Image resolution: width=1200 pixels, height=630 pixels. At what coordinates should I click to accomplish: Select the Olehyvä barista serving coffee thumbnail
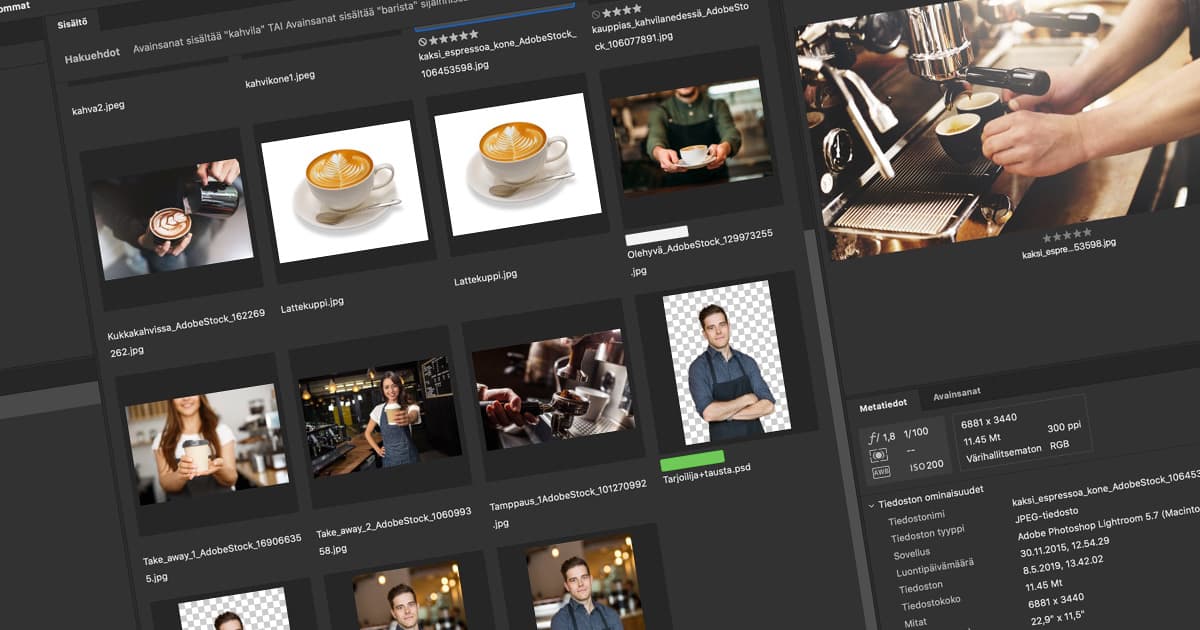[x=694, y=139]
